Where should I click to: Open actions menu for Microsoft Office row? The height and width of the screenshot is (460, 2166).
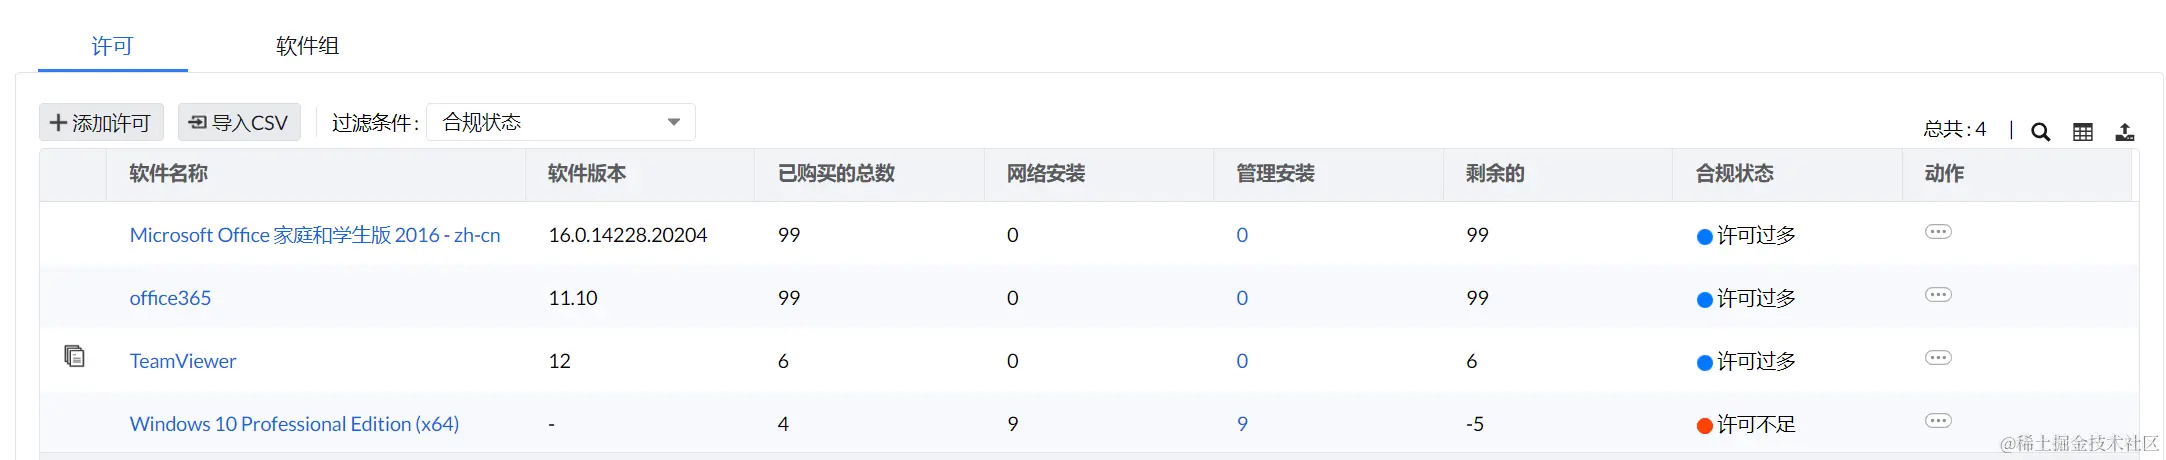[1938, 232]
